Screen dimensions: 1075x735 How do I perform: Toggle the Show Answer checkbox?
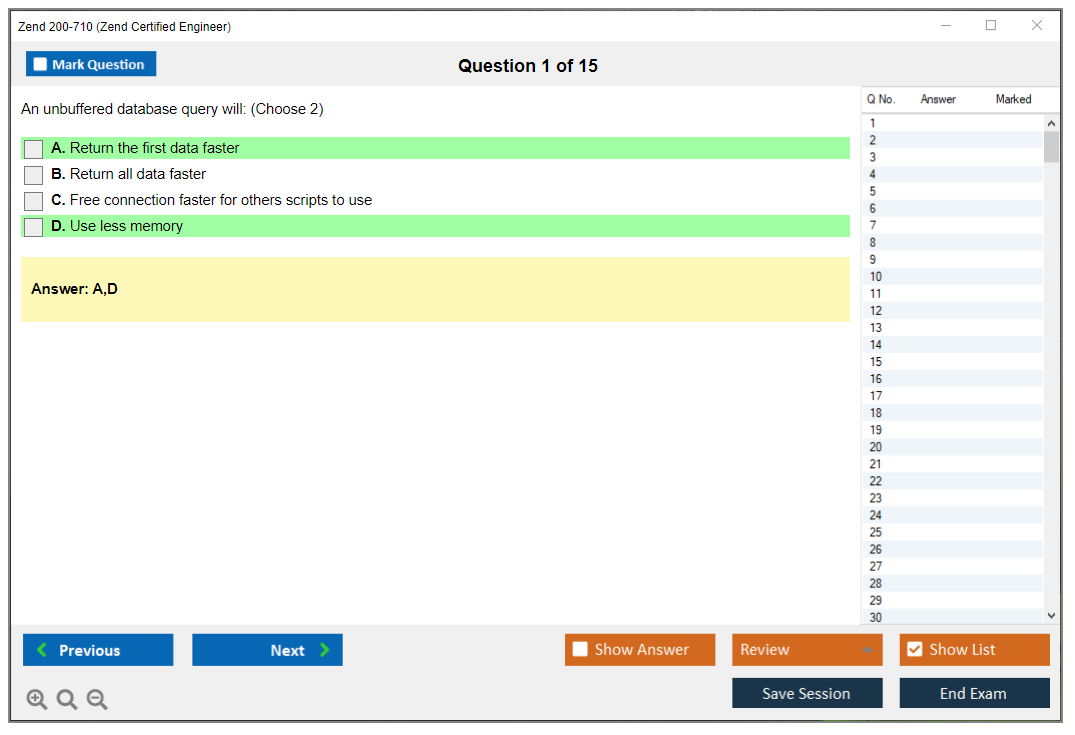coord(580,650)
